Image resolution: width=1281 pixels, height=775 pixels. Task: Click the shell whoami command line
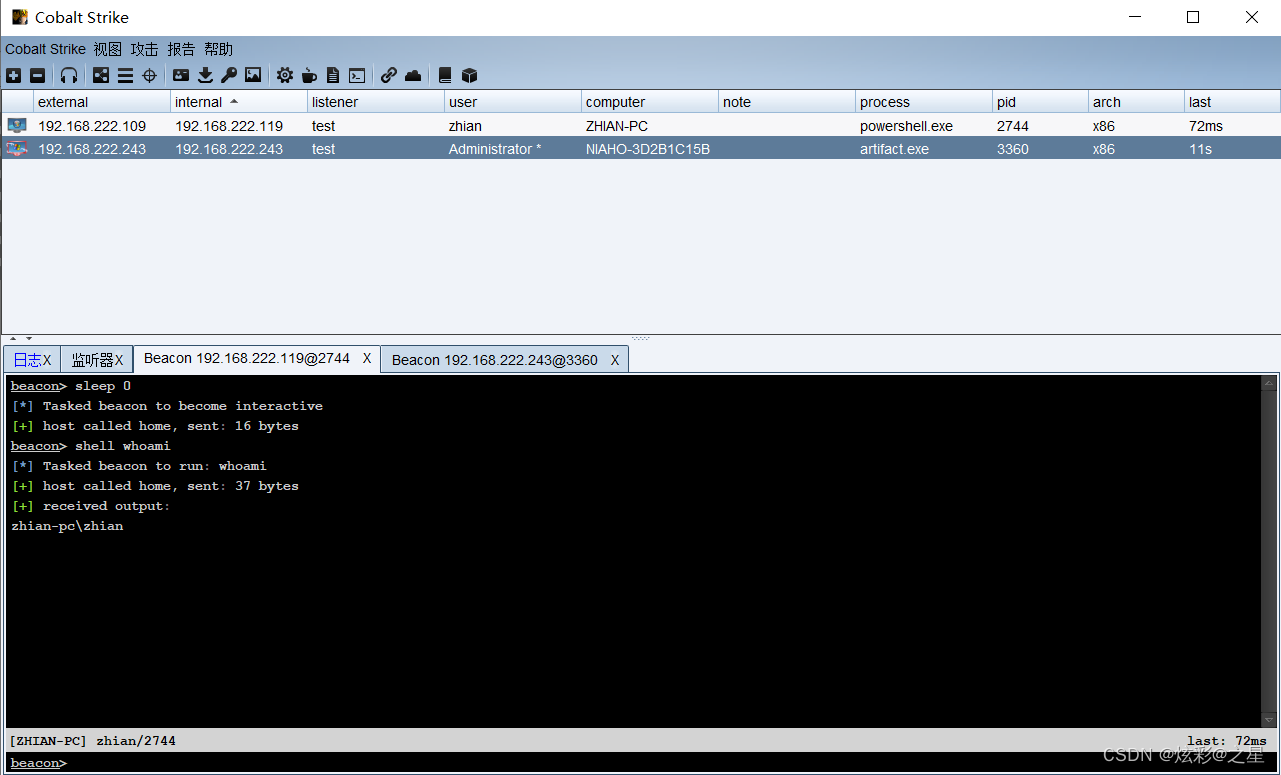tap(91, 446)
